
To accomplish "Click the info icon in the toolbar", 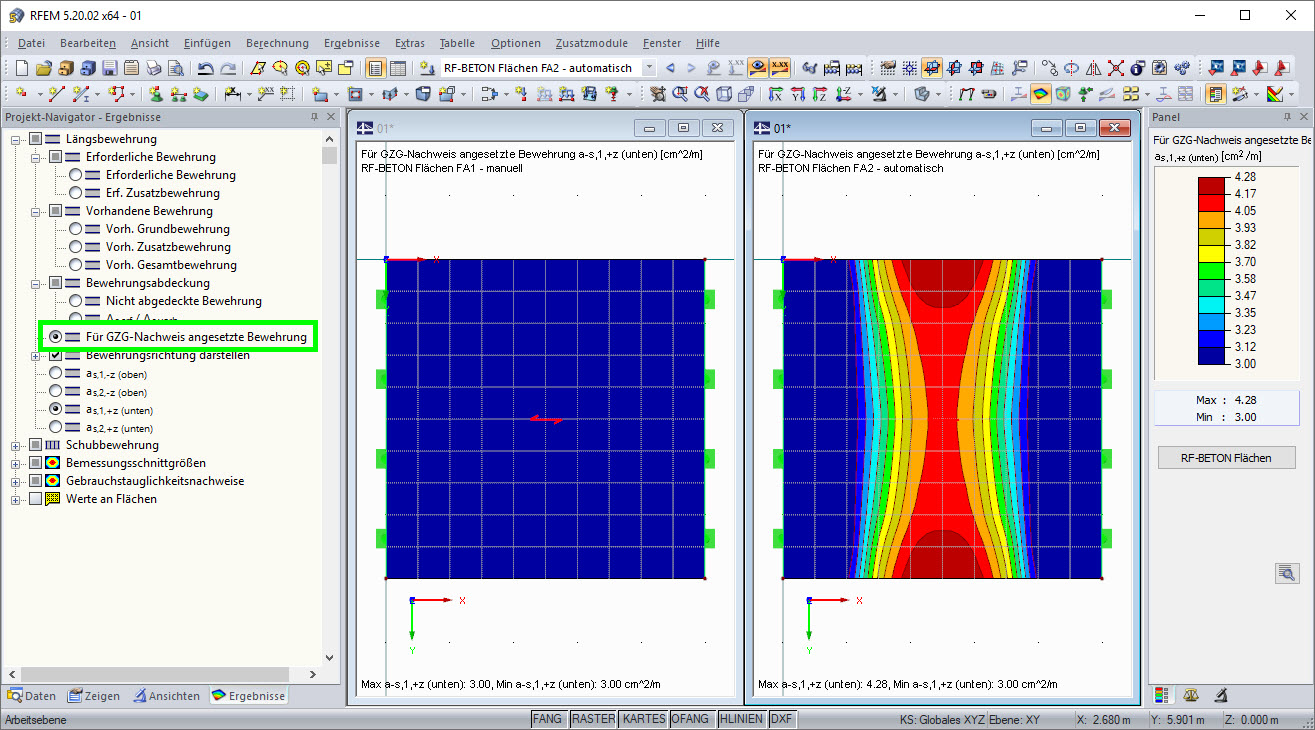I will coord(1135,69).
